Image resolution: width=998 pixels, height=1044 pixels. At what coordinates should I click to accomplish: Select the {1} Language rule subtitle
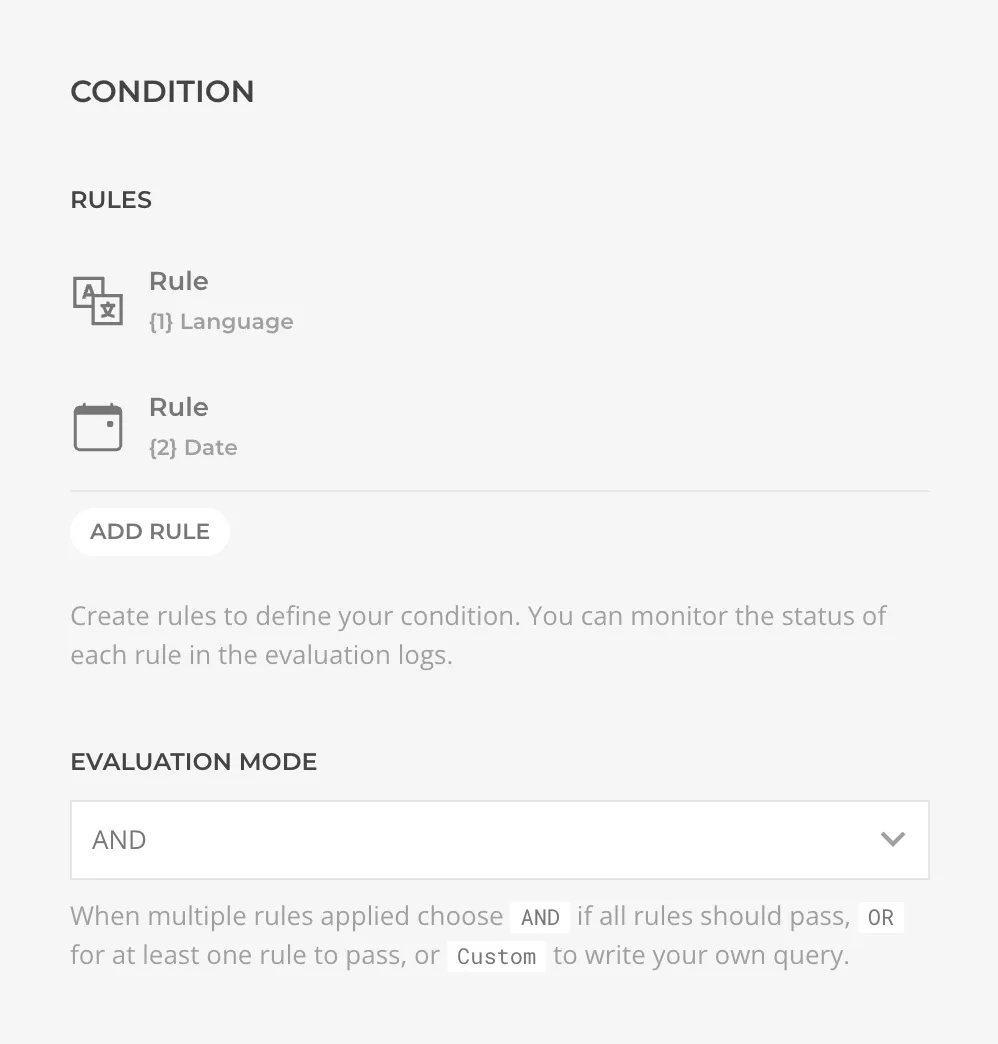click(x=221, y=322)
